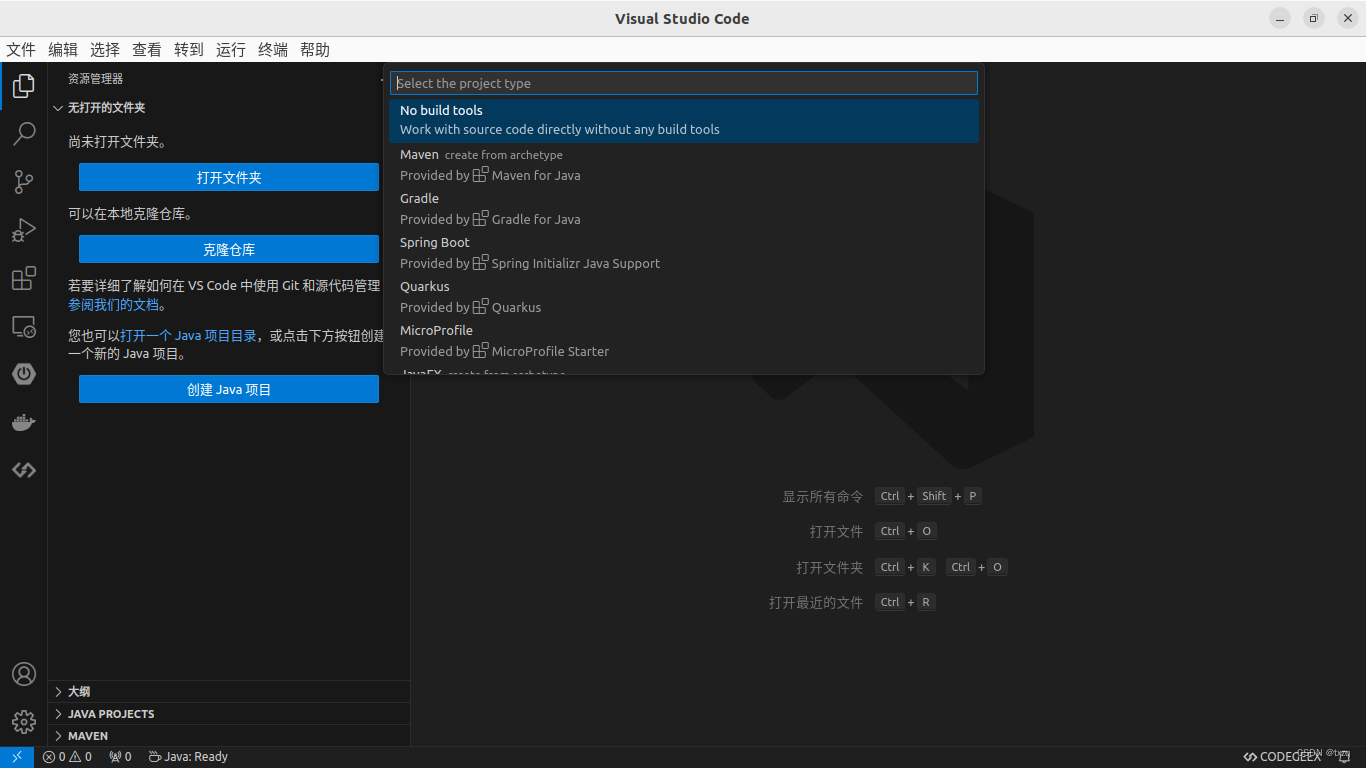Image resolution: width=1366 pixels, height=768 pixels.
Task: Click the CODEGEEX status bar item
Action: click(1282, 757)
